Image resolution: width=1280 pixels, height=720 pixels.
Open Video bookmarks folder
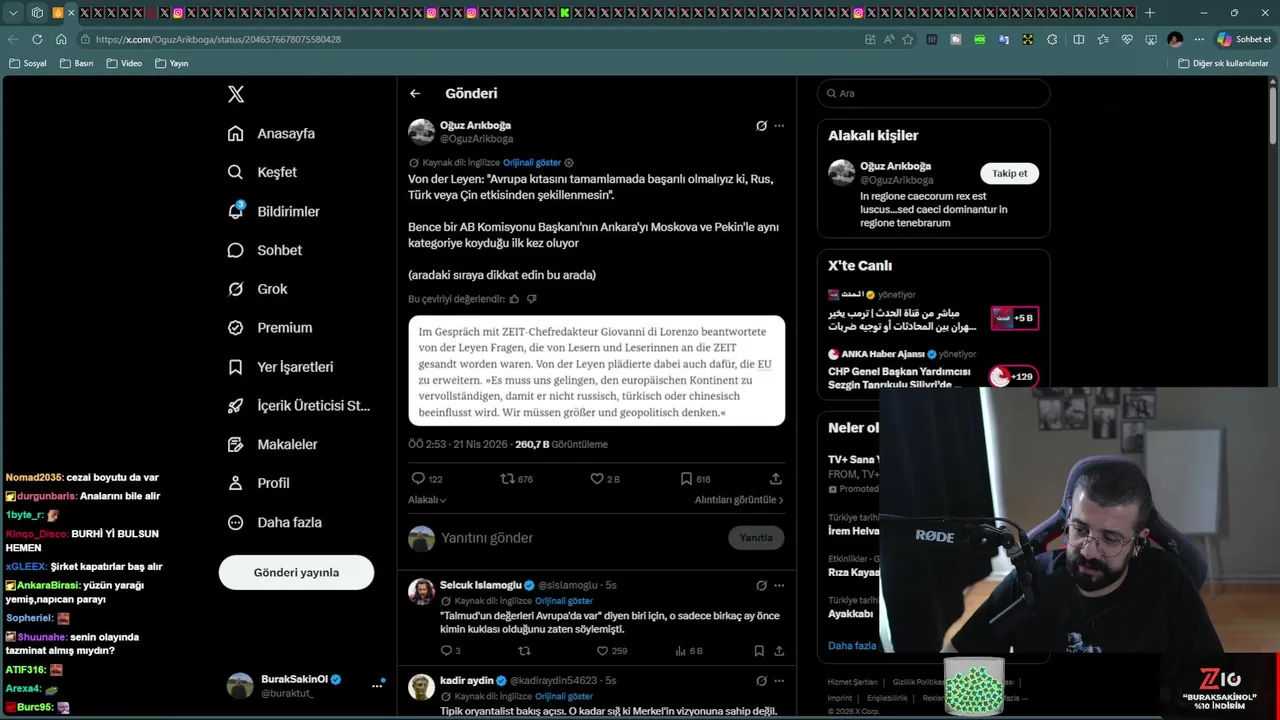[x=124, y=63]
